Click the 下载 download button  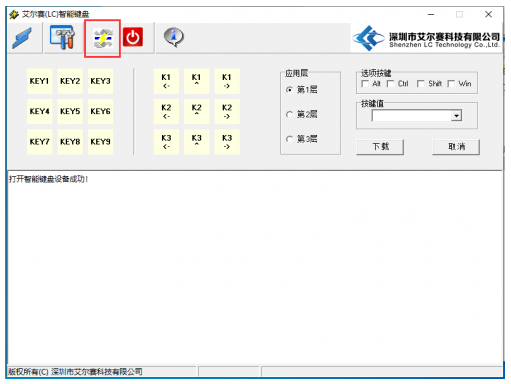380,147
